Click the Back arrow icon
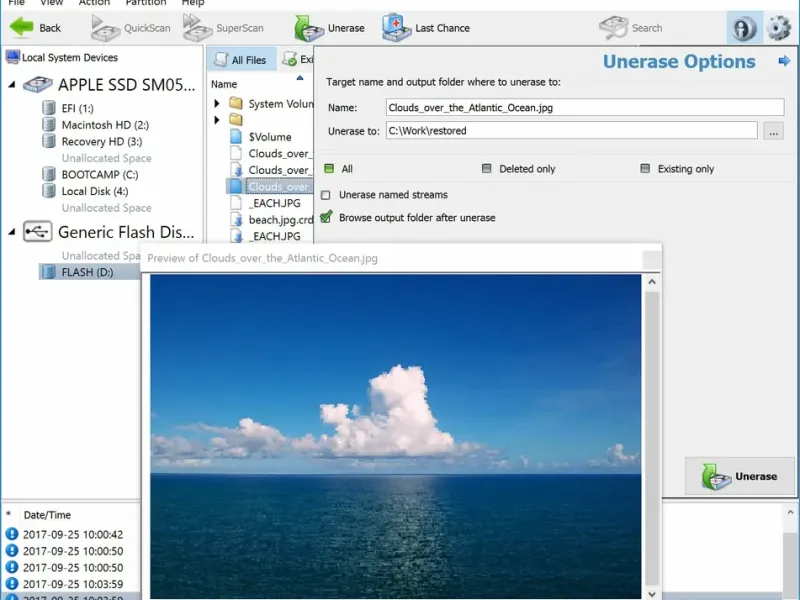Viewport: 800px width, 600px height. coord(22,27)
